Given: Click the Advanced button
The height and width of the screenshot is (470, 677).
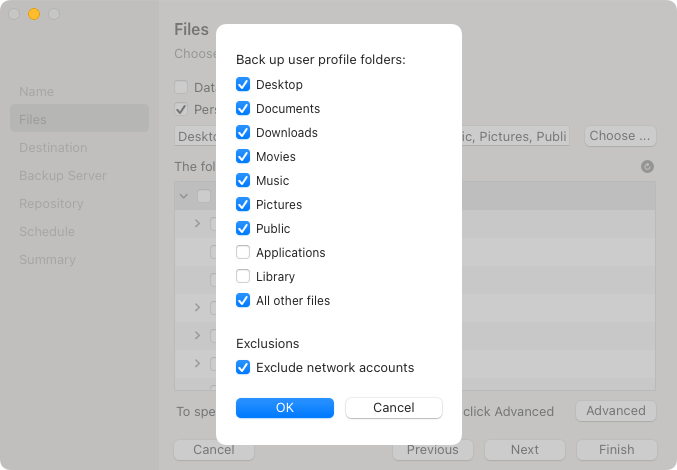Looking at the screenshot, I should tap(615, 411).
